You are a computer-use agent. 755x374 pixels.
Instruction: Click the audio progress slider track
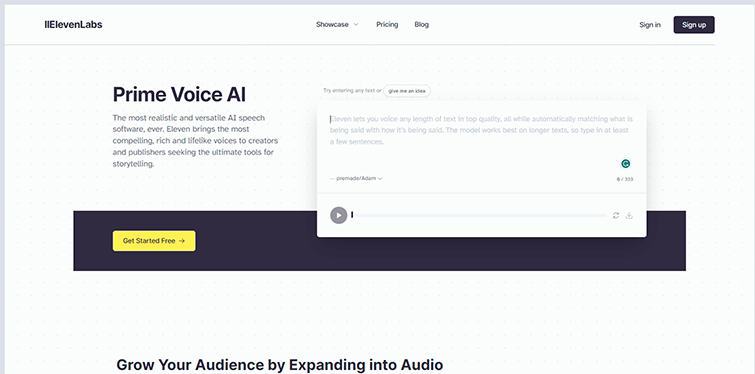pos(479,216)
